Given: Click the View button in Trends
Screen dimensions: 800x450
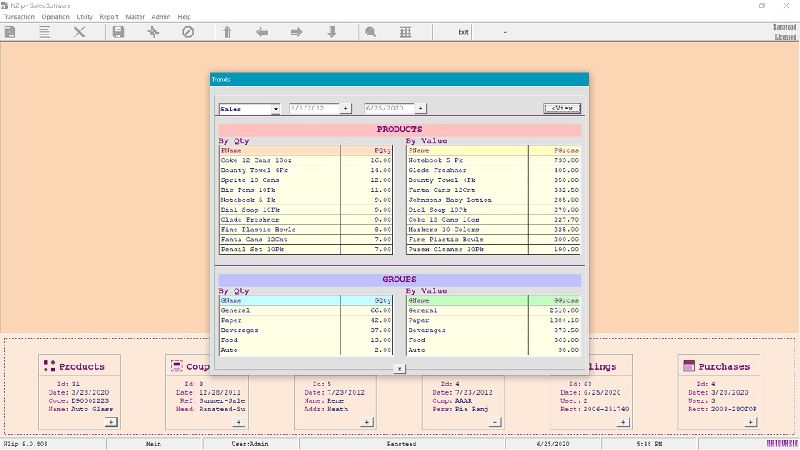Looking at the screenshot, I should [561, 108].
